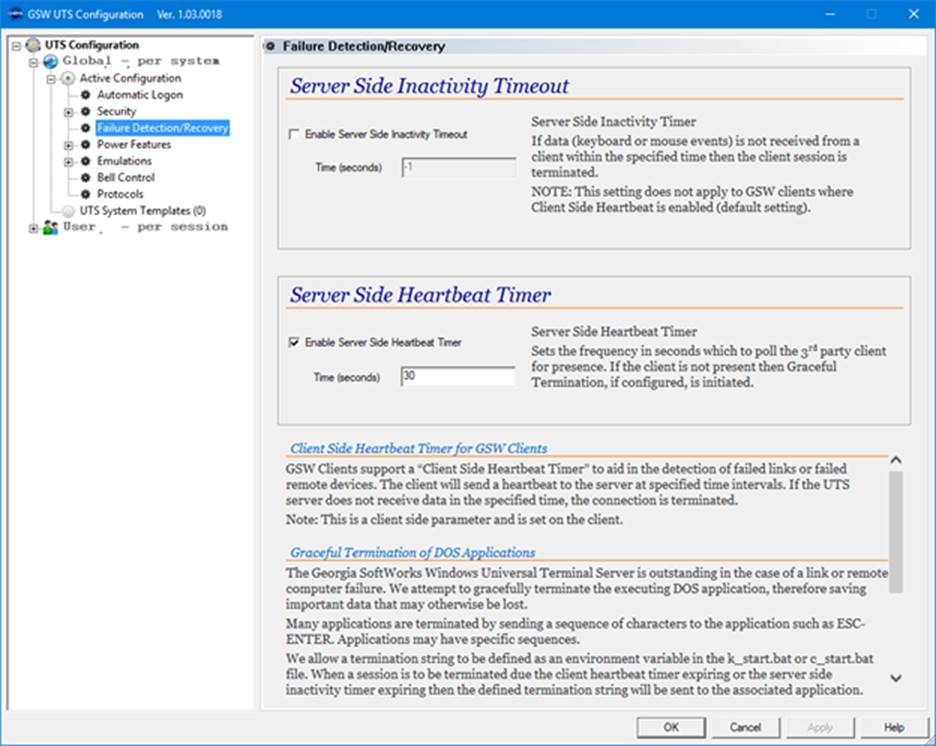Image resolution: width=936 pixels, height=746 pixels.
Task: Select the Global - per system label
Action: pyautogui.click(x=141, y=61)
